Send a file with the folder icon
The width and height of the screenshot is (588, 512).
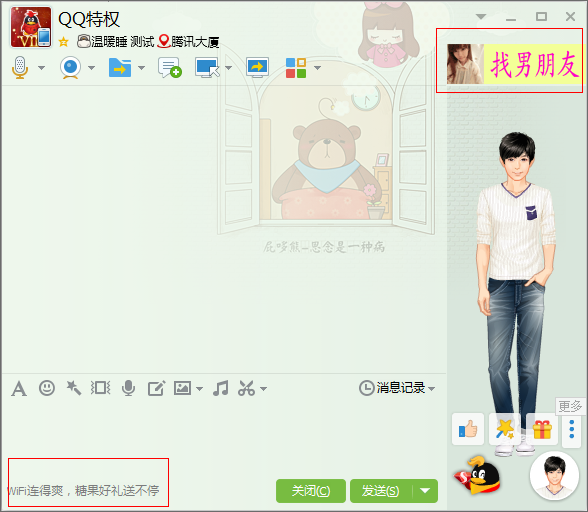coord(120,68)
